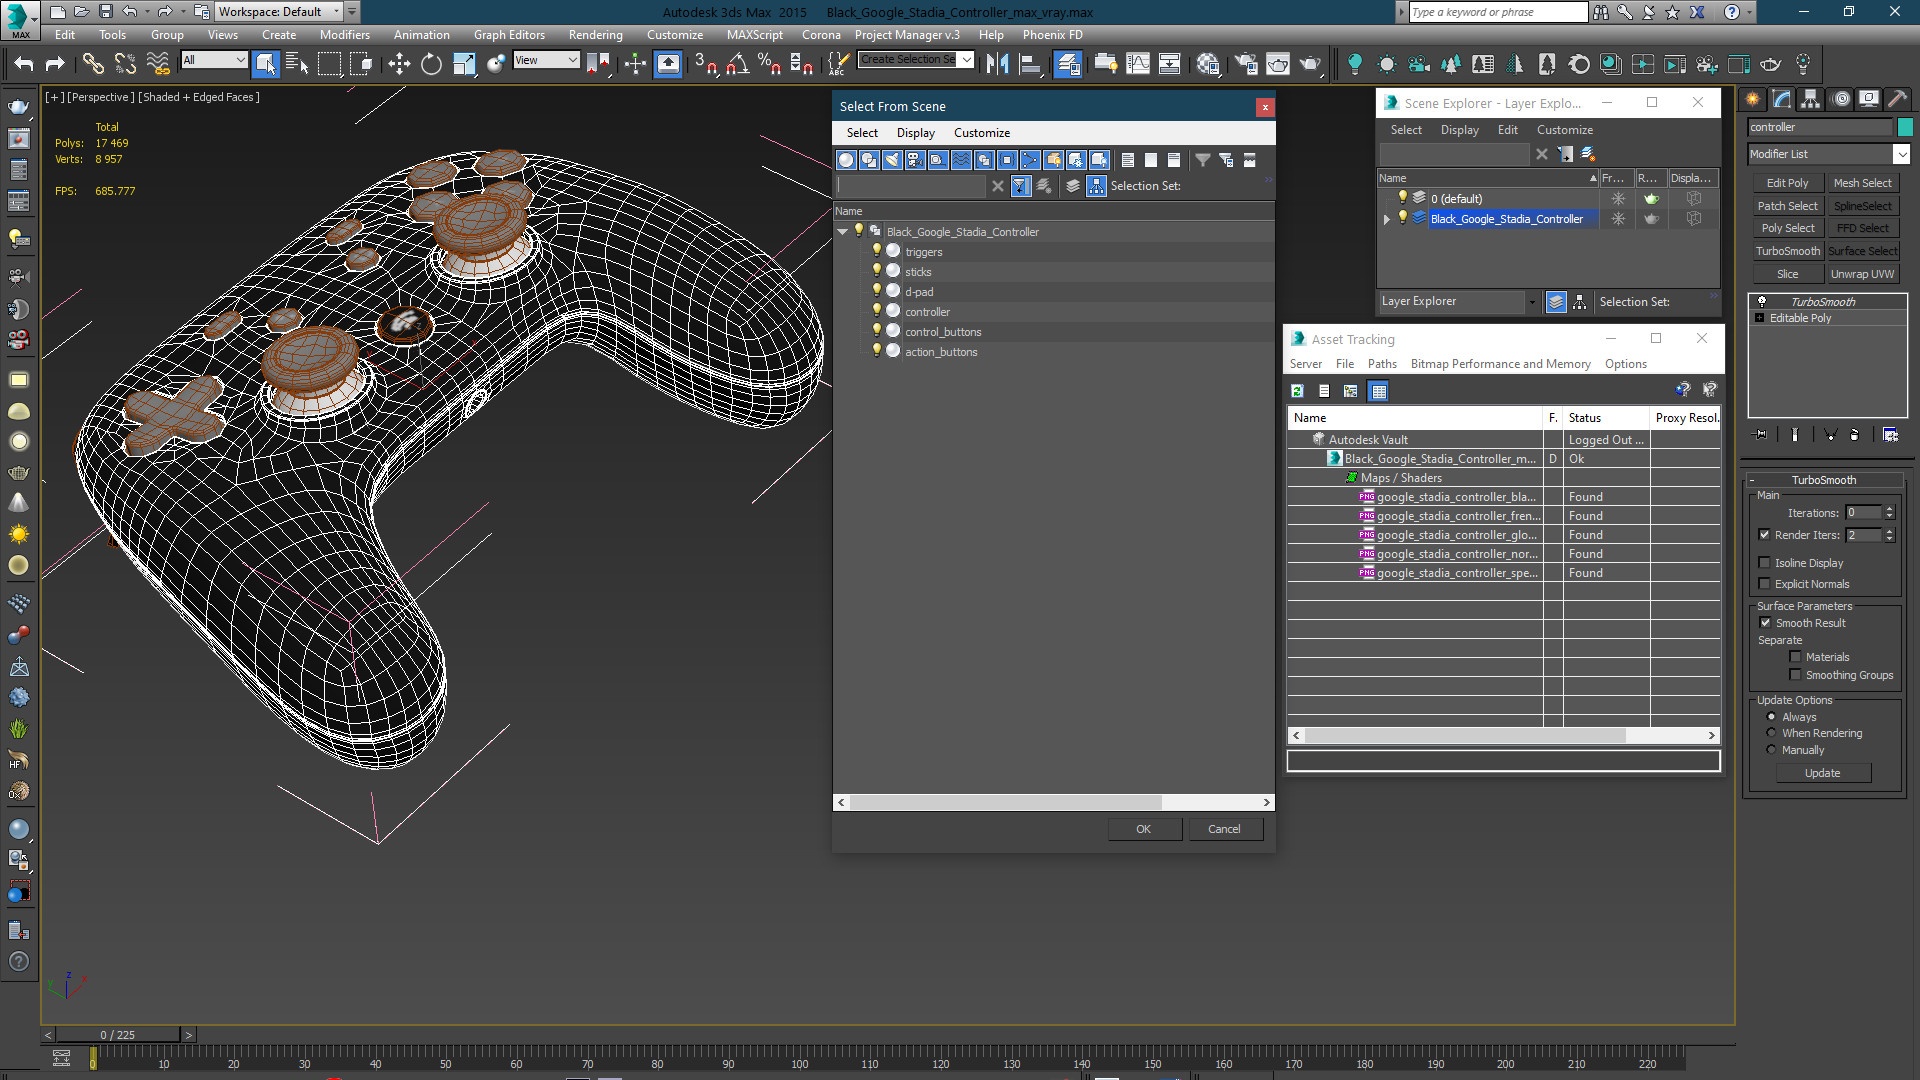Click the TurboSmooth Update button
The height and width of the screenshot is (1080, 1920).
pyautogui.click(x=1822, y=773)
